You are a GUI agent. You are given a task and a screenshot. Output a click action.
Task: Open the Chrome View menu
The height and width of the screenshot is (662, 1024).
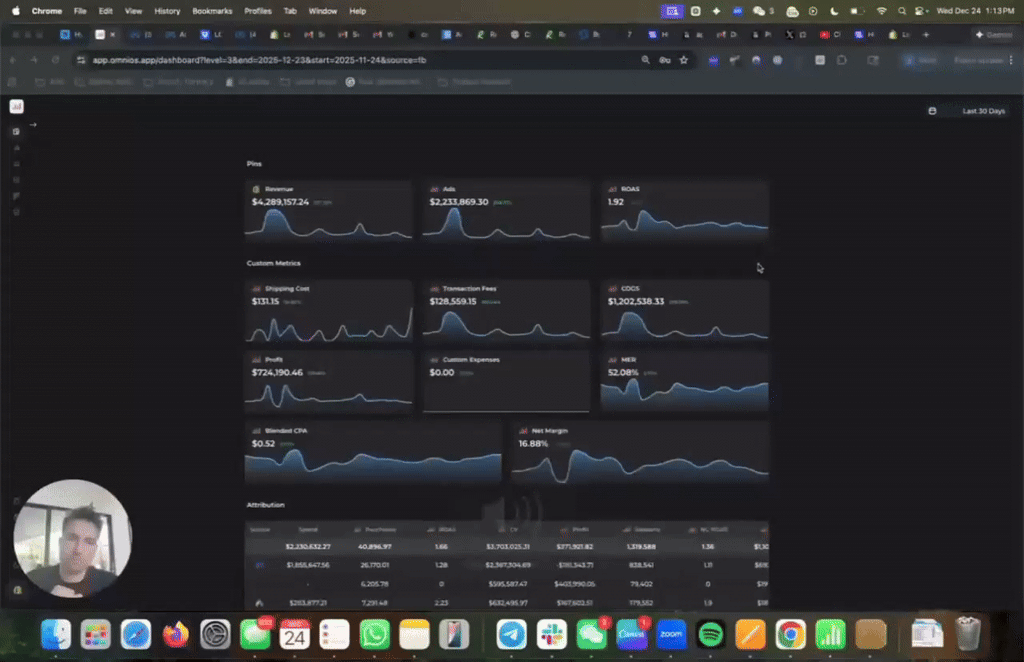(x=133, y=11)
